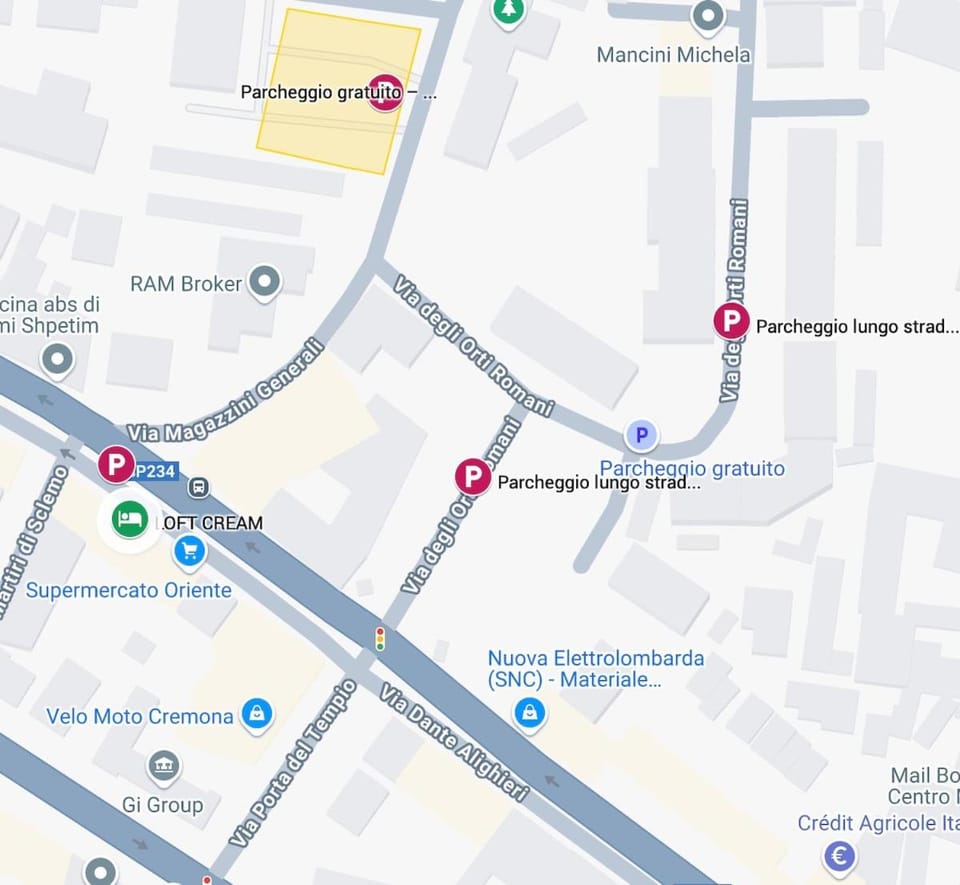Select the parking pin in the yellow highlighted lot
The image size is (960, 885).
[x=385, y=92]
